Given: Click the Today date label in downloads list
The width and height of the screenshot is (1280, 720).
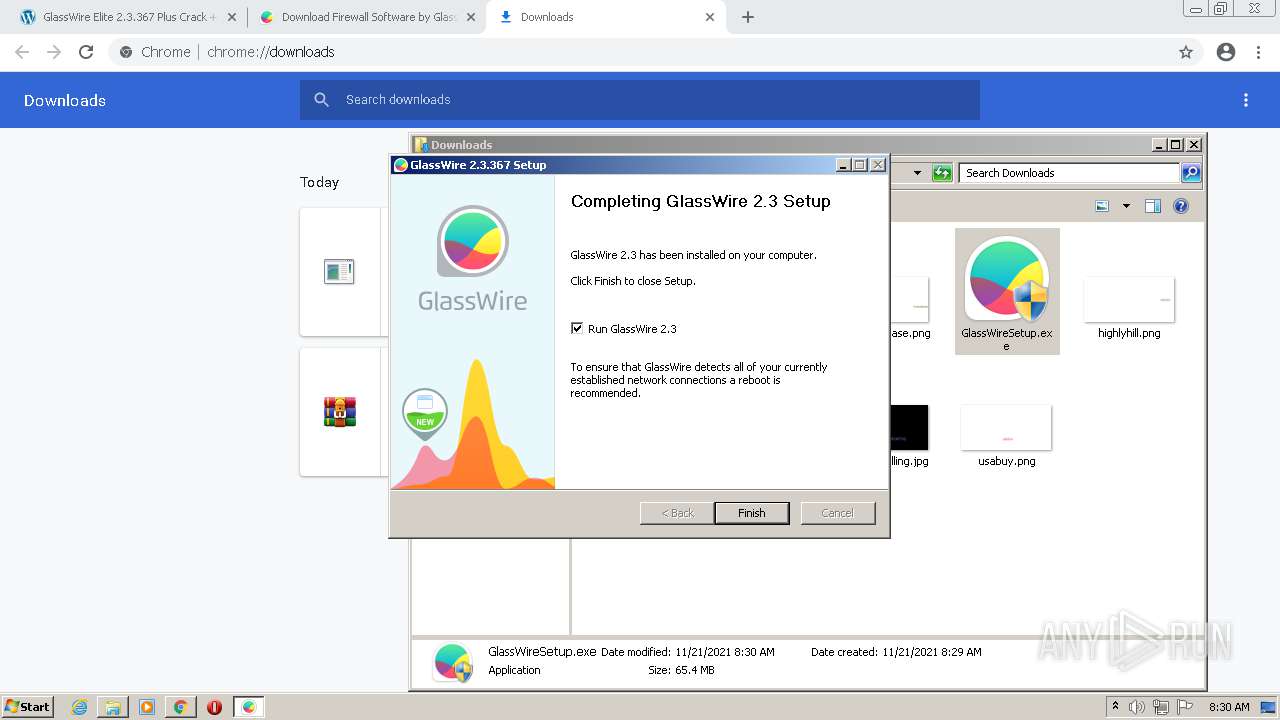Looking at the screenshot, I should (319, 182).
